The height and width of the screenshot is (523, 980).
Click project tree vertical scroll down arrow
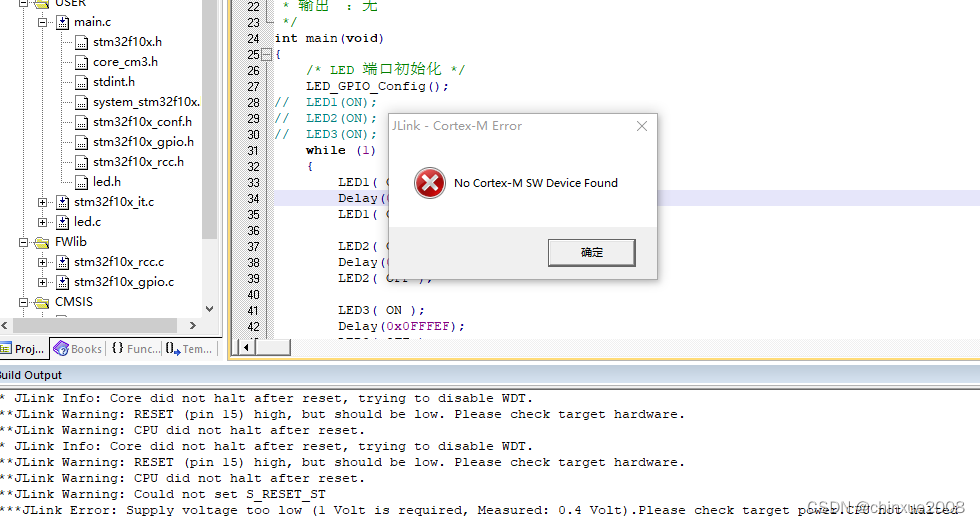point(210,309)
